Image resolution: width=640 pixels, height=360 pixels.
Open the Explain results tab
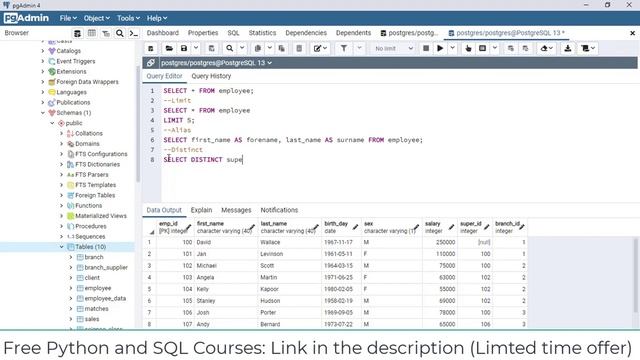pyautogui.click(x=201, y=210)
